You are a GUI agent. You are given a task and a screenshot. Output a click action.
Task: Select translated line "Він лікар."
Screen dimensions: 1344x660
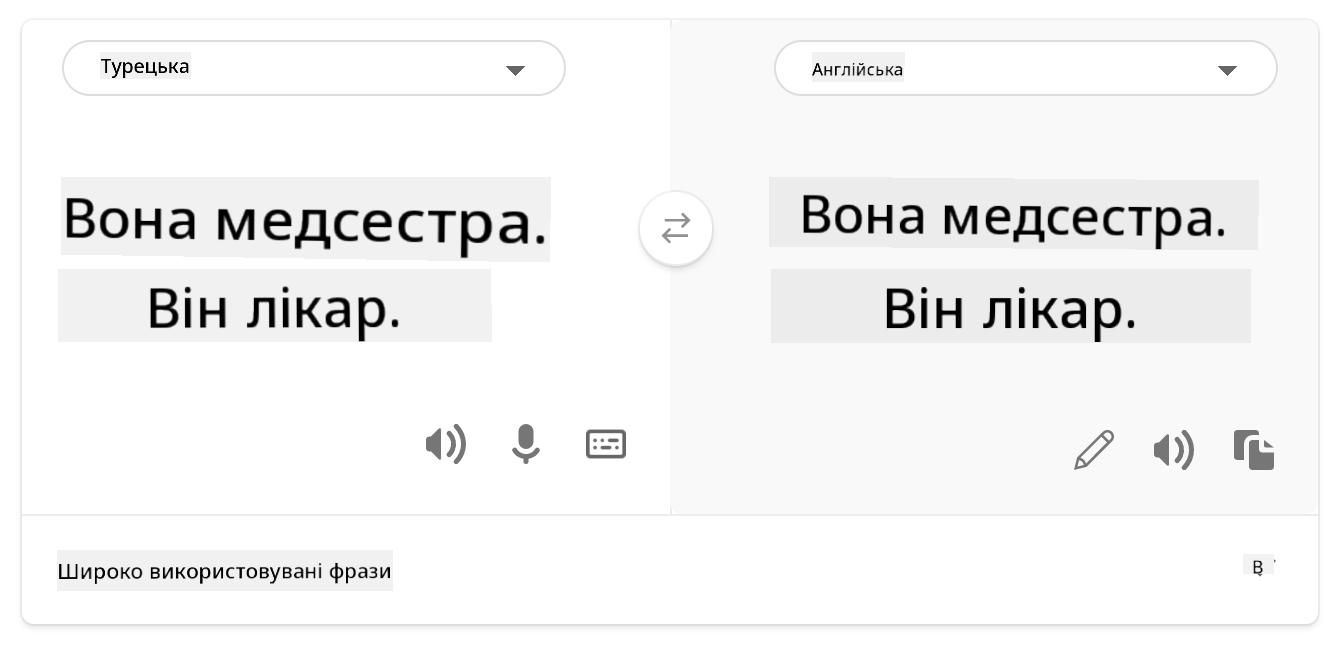pyautogui.click(x=1010, y=308)
